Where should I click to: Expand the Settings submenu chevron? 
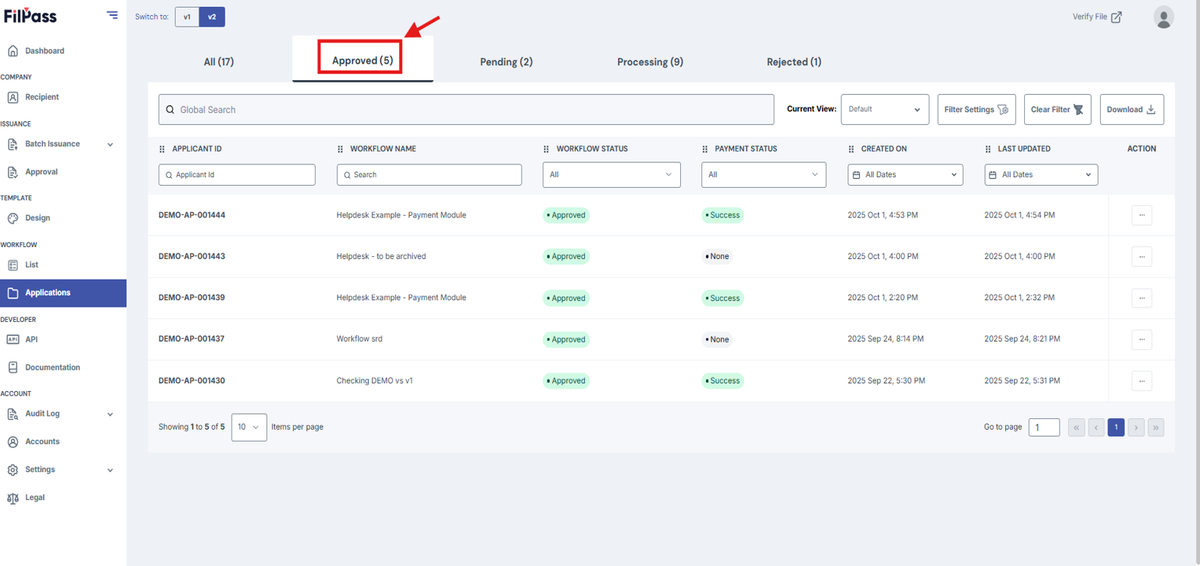tap(110, 470)
